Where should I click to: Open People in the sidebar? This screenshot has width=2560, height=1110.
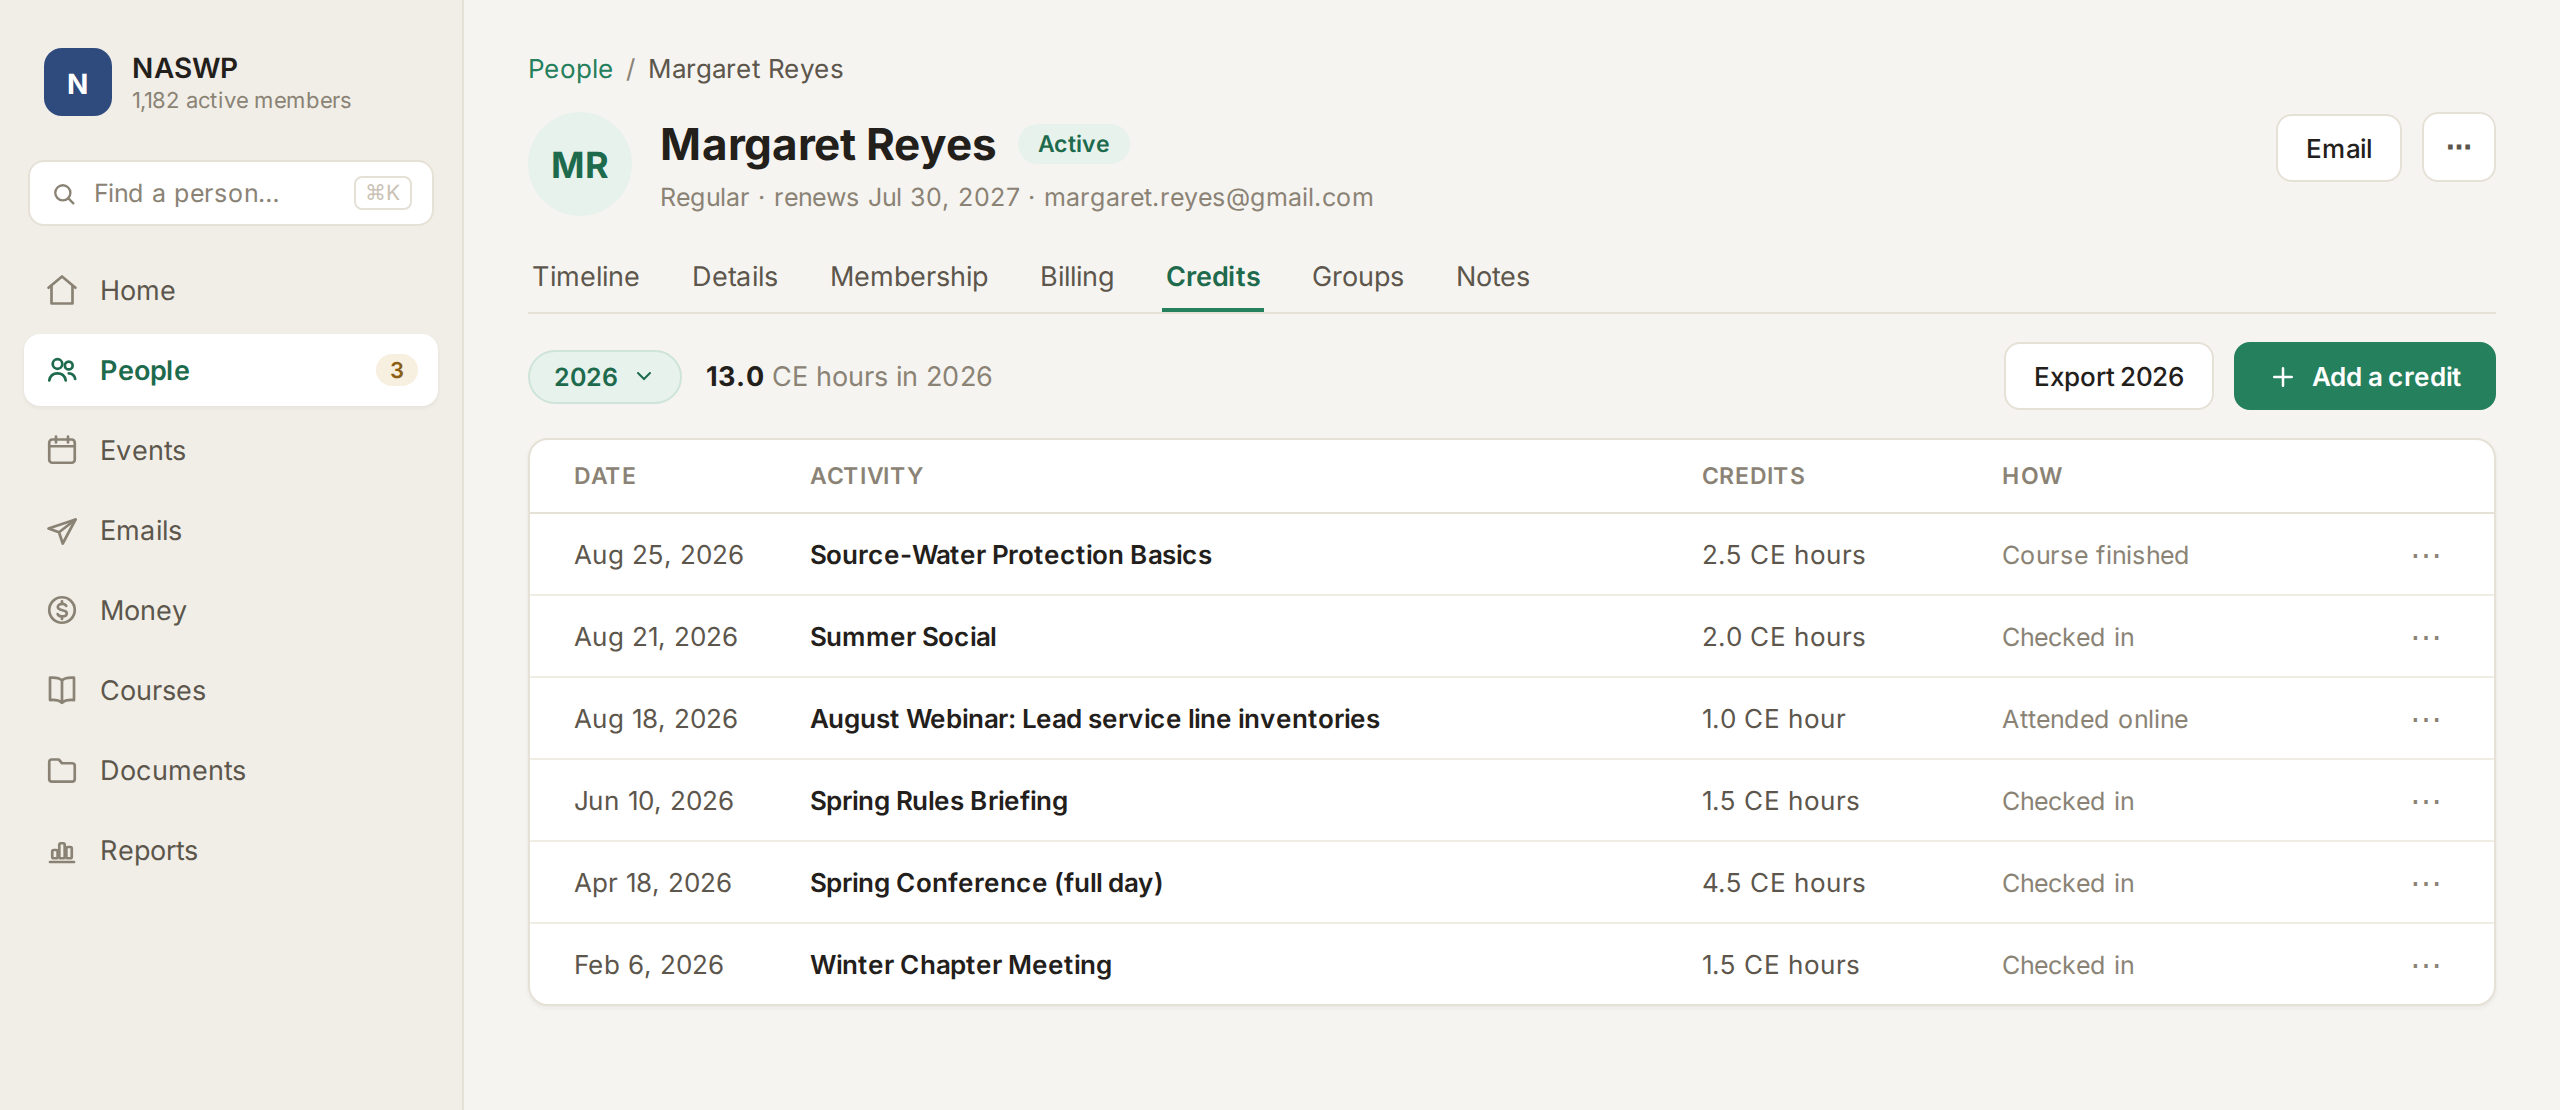point(231,370)
